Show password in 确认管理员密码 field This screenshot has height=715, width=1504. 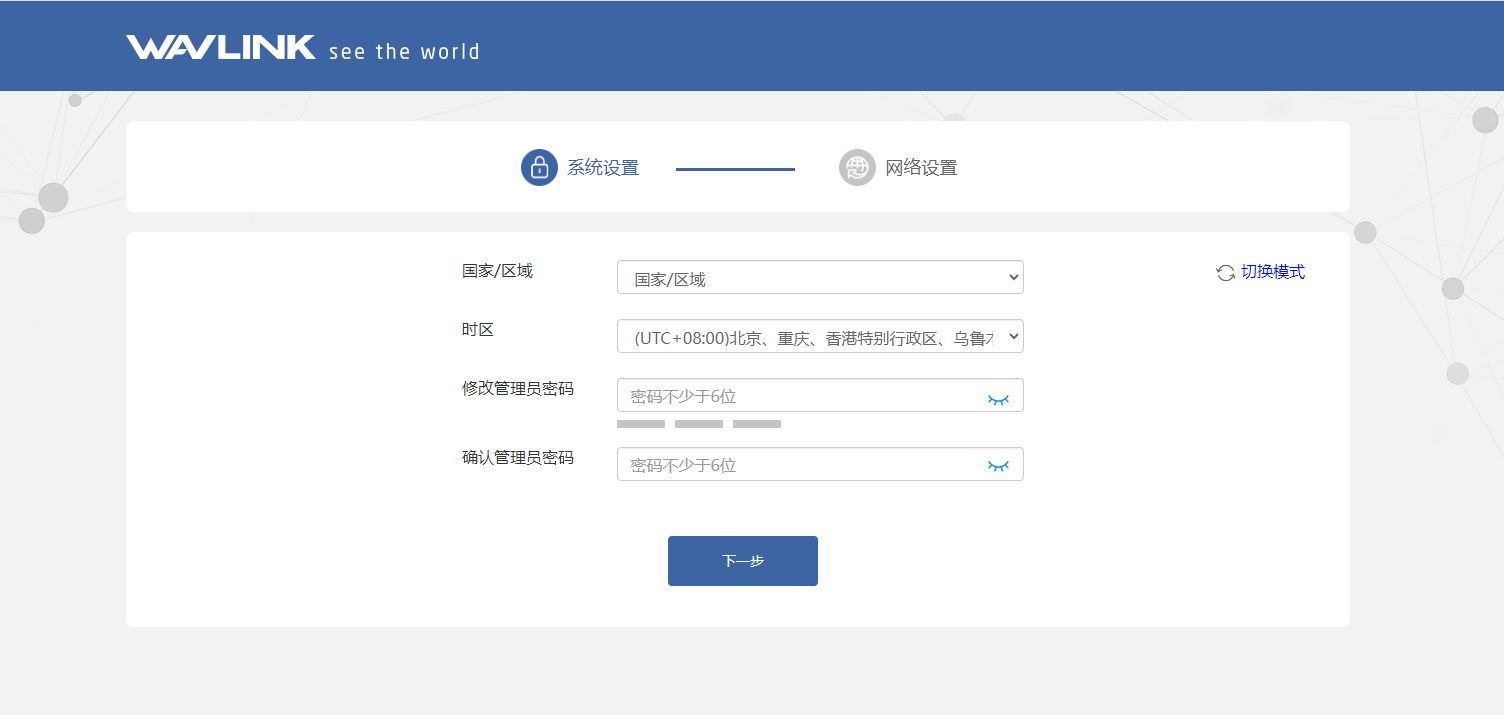point(998,465)
